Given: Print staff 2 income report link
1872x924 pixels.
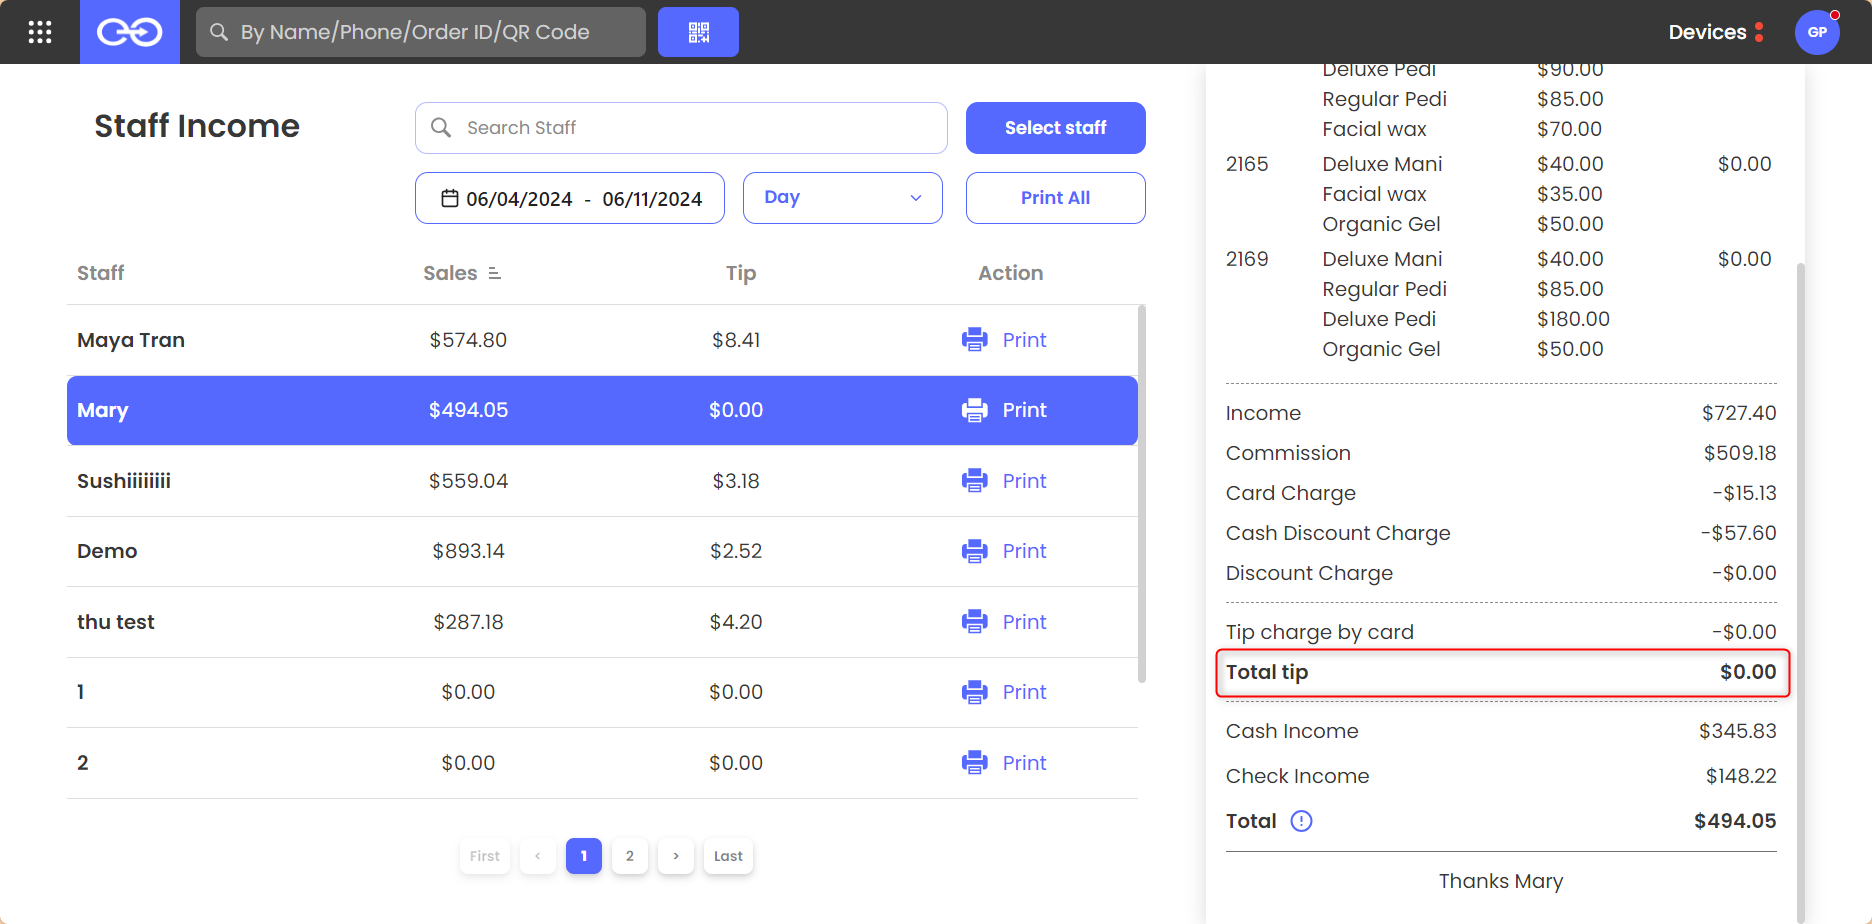Looking at the screenshot, I should click(x=1024, y=763).
